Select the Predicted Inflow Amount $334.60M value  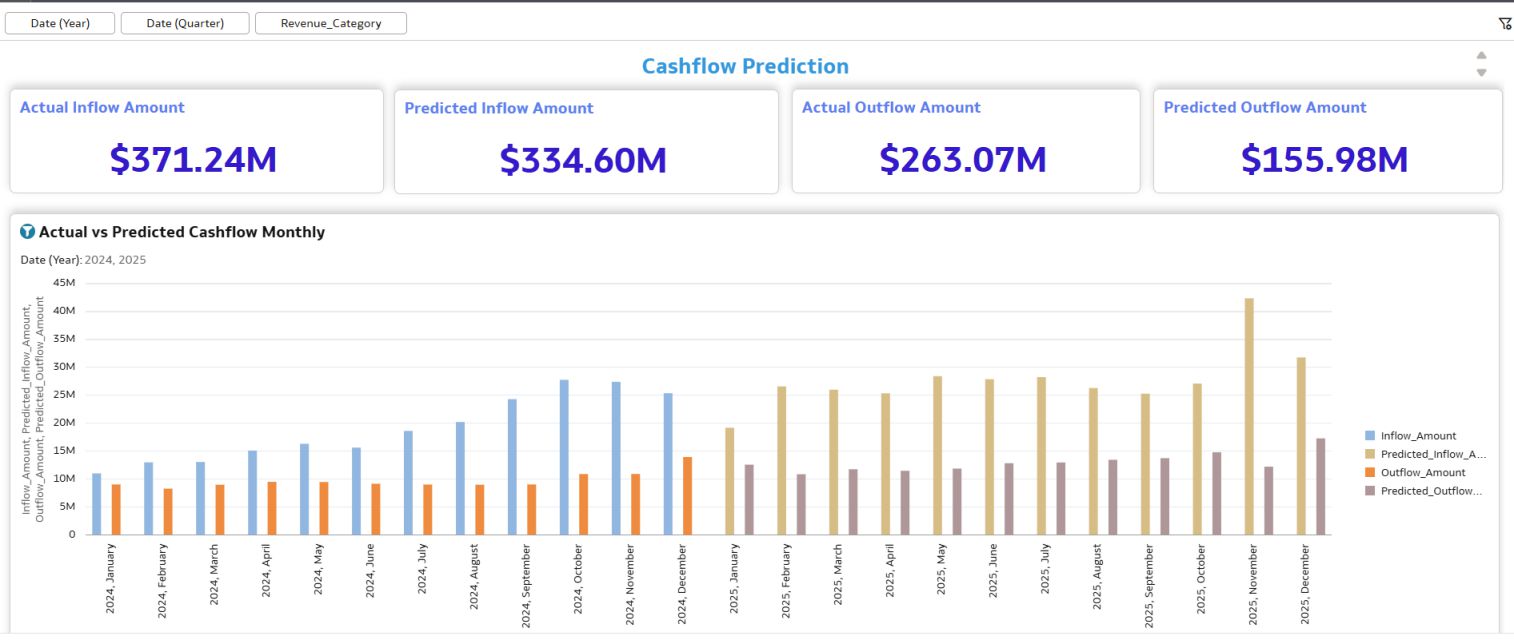pos(583,160)
